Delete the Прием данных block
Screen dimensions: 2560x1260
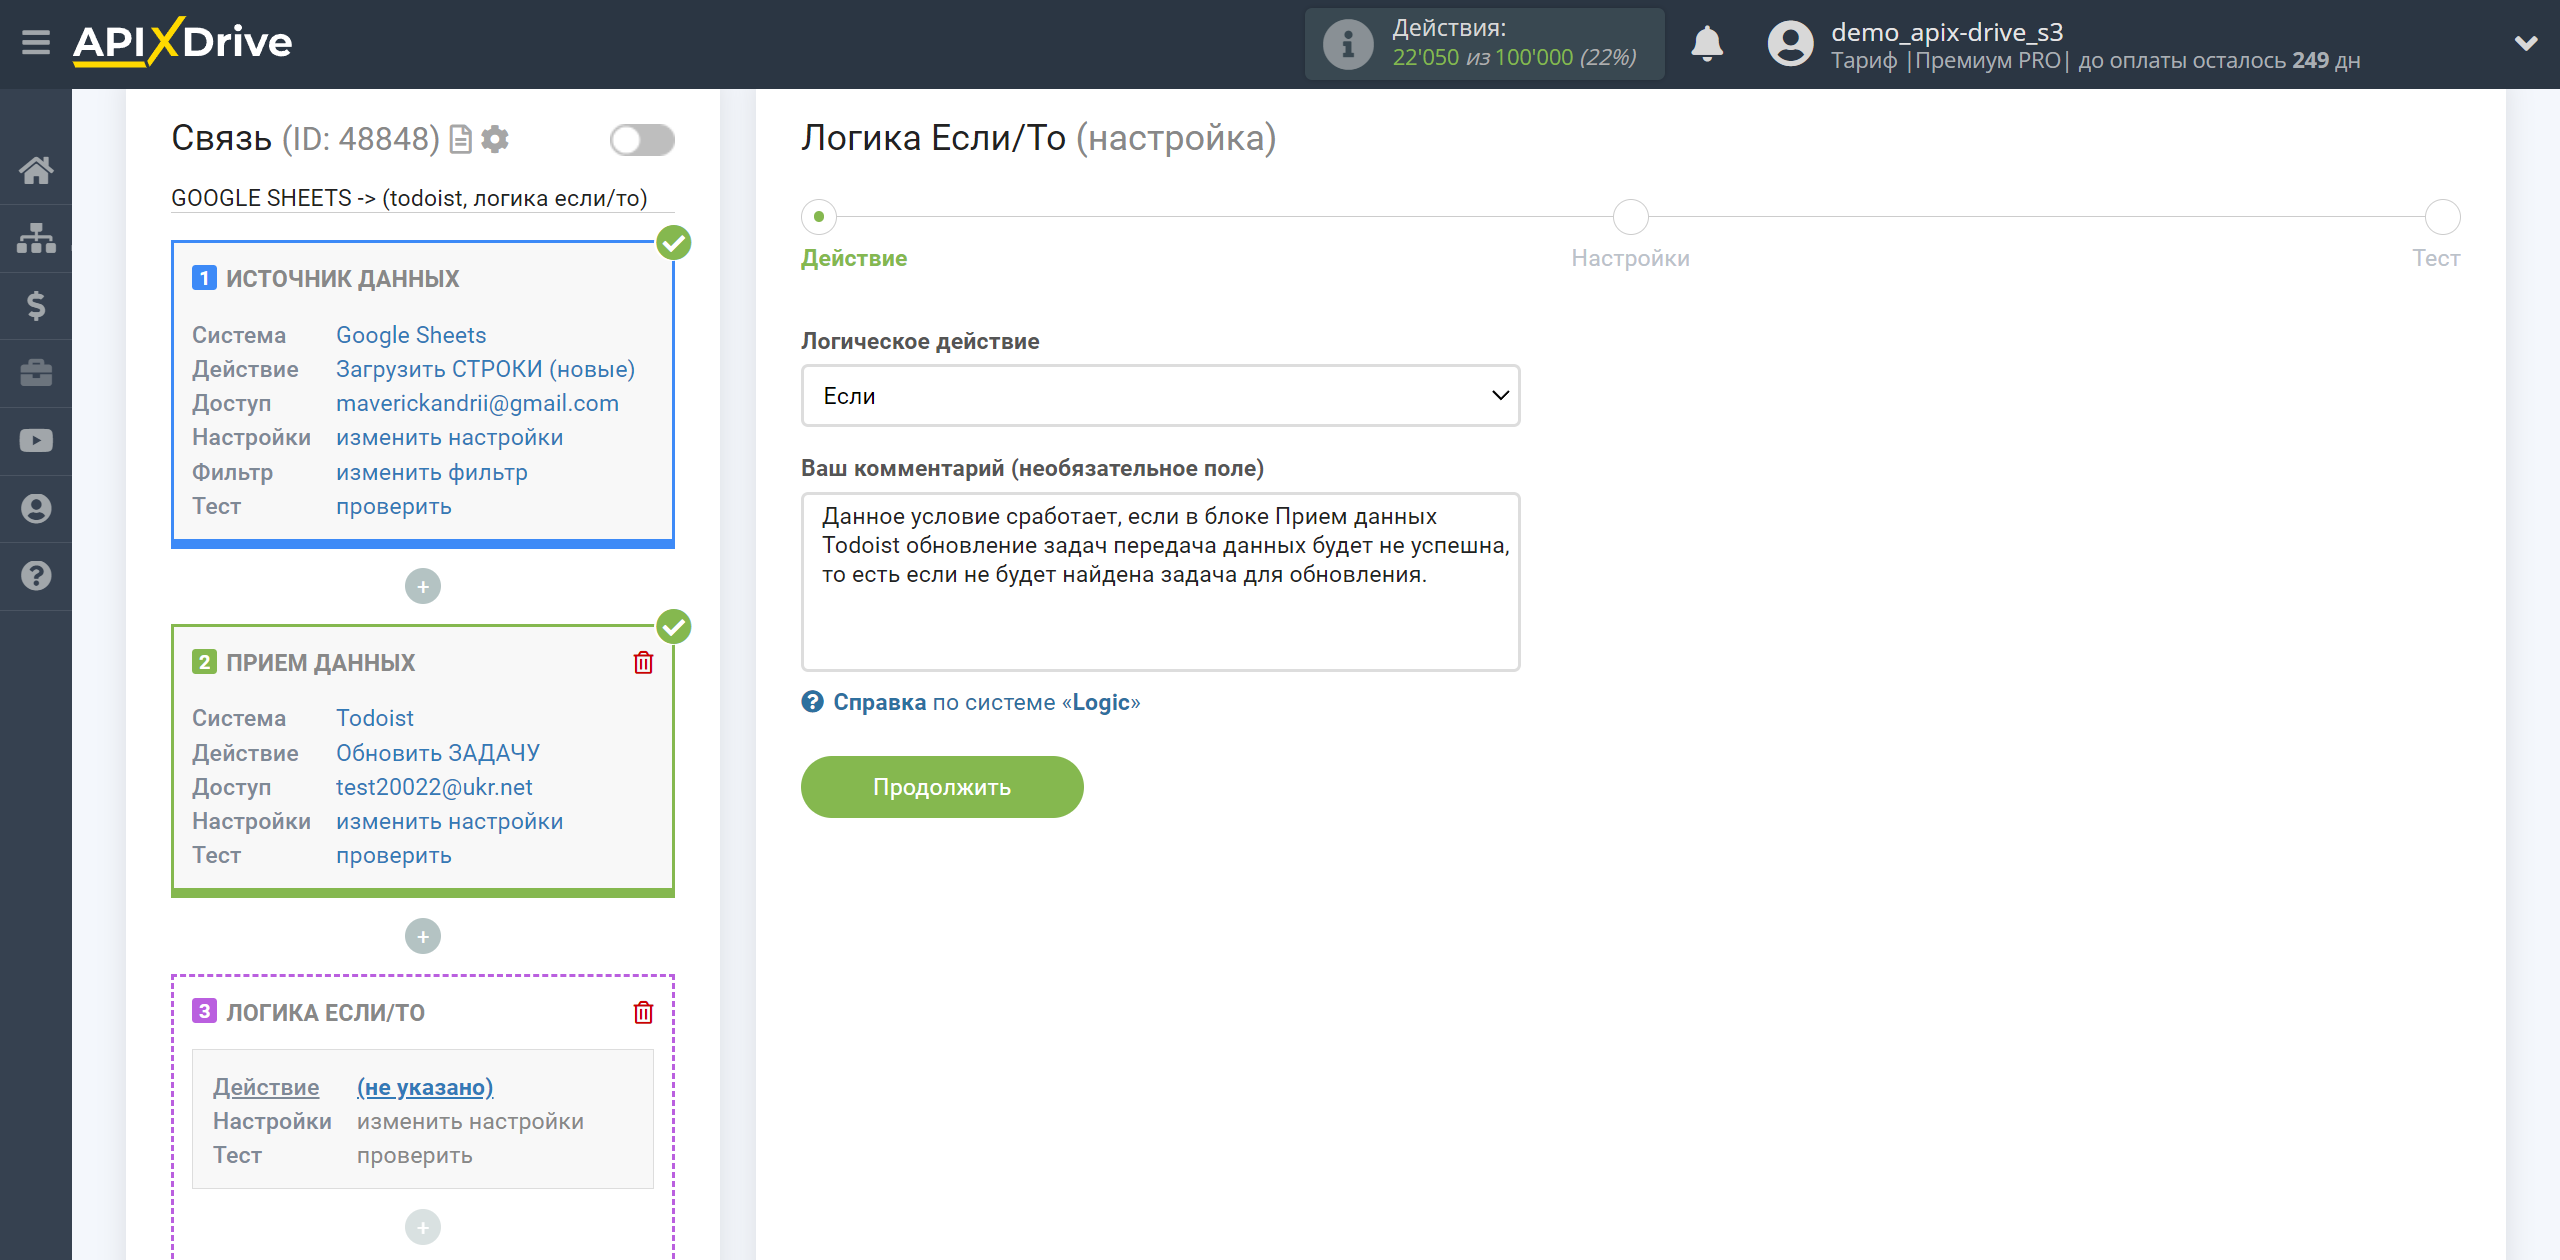[x=643, y=662]
